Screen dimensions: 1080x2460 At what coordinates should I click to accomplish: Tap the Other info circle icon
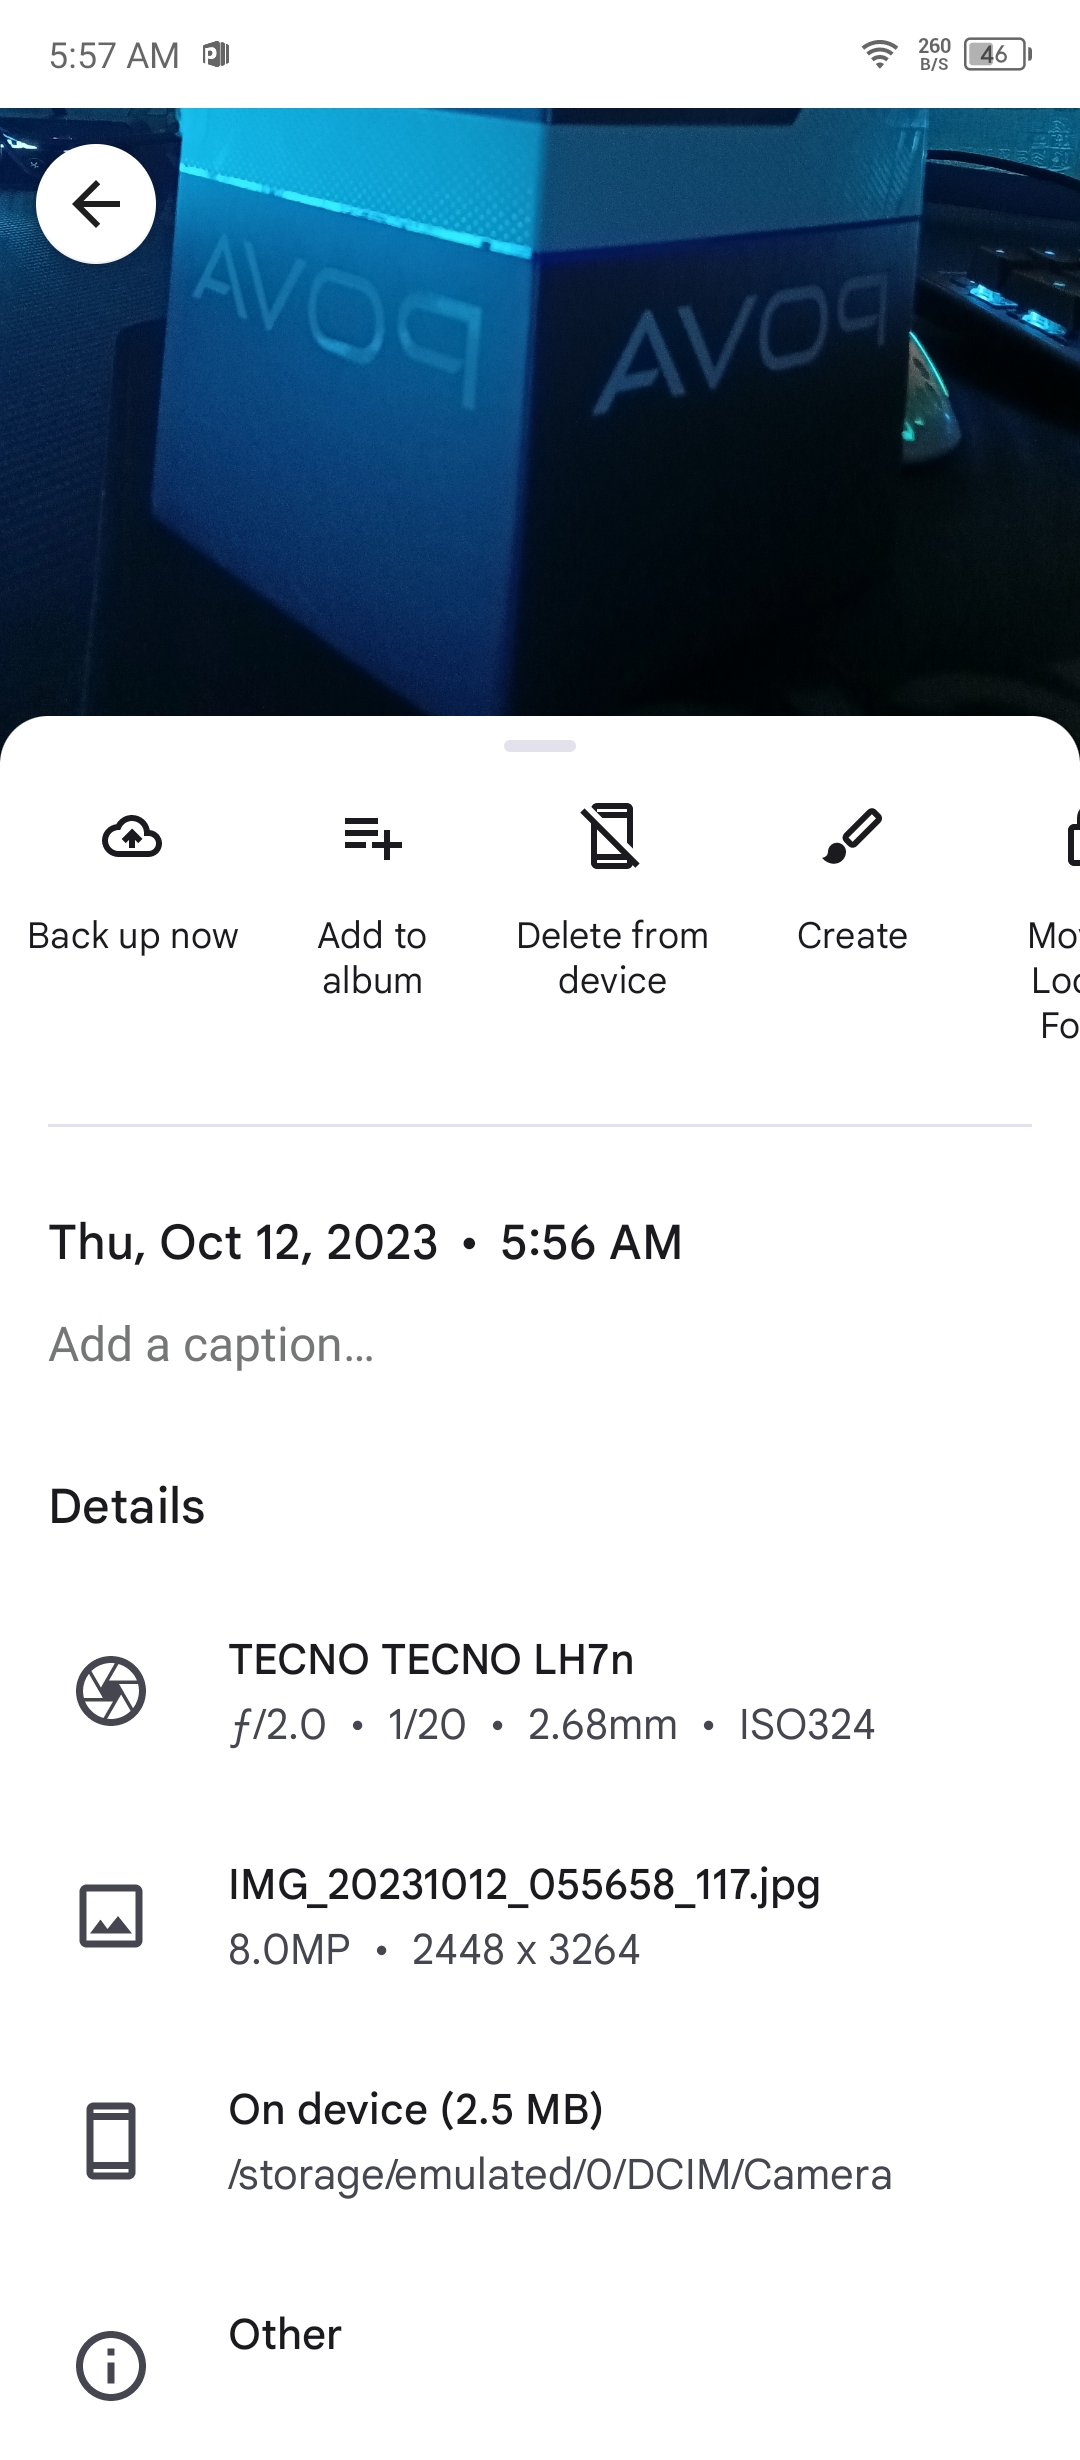pyautogui.click(x=111, y=2366)
